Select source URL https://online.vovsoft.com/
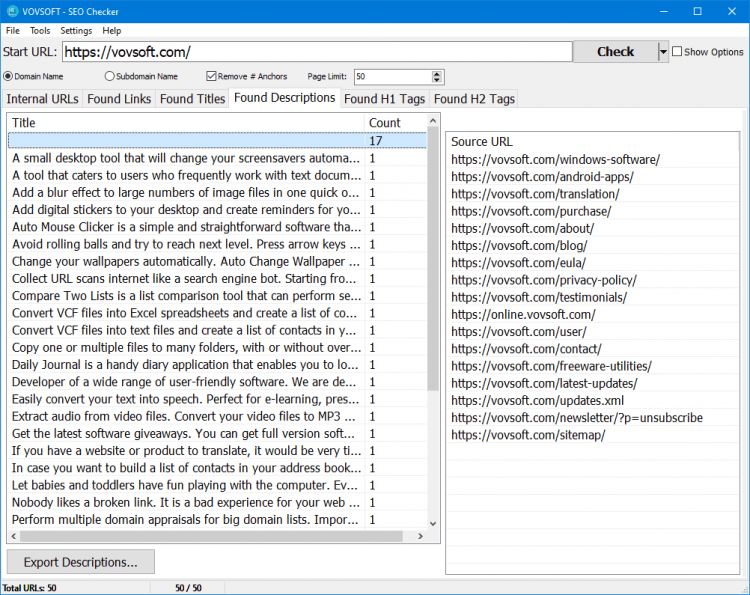This screenshot has width=750, height=595. 592,314
